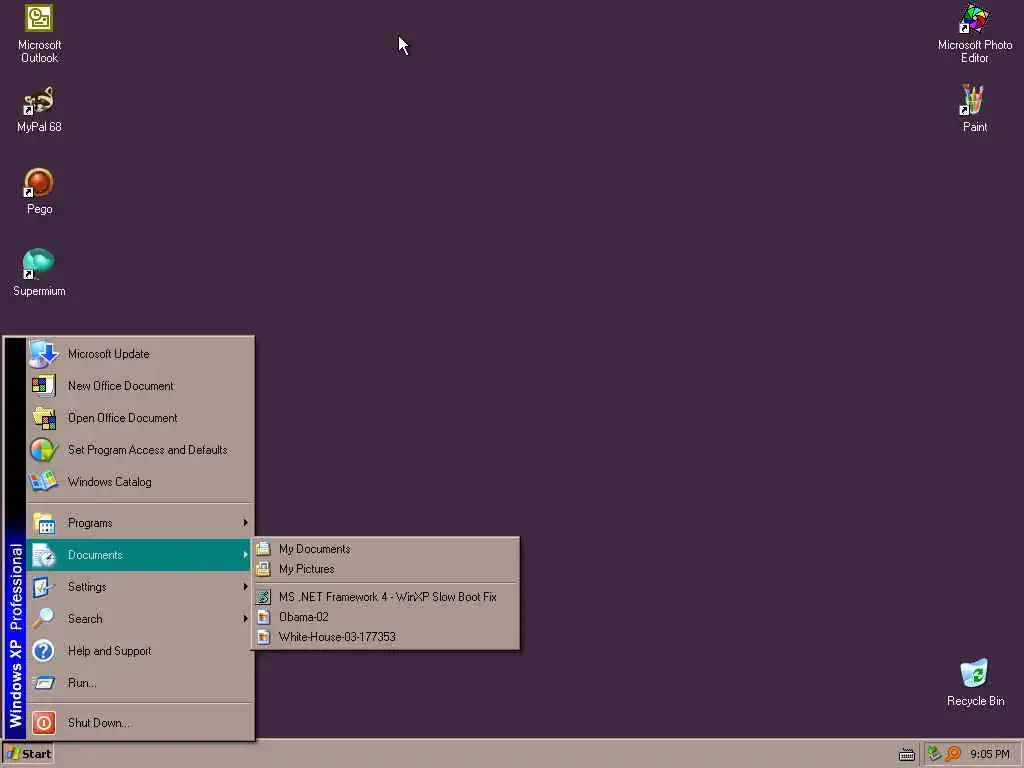This screenshot has width=1024, height=768.
Task: Expand the Programs submenu arrow
Action: point(246,522)
